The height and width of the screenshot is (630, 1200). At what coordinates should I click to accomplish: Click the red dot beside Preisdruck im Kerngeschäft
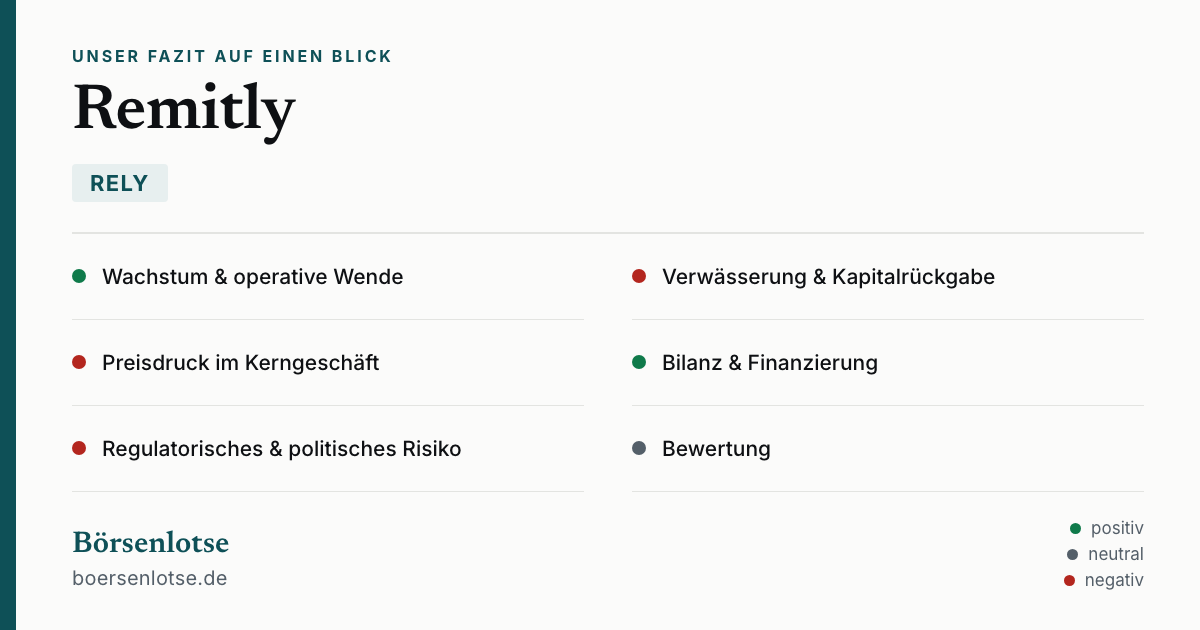[x=79, y=362]
